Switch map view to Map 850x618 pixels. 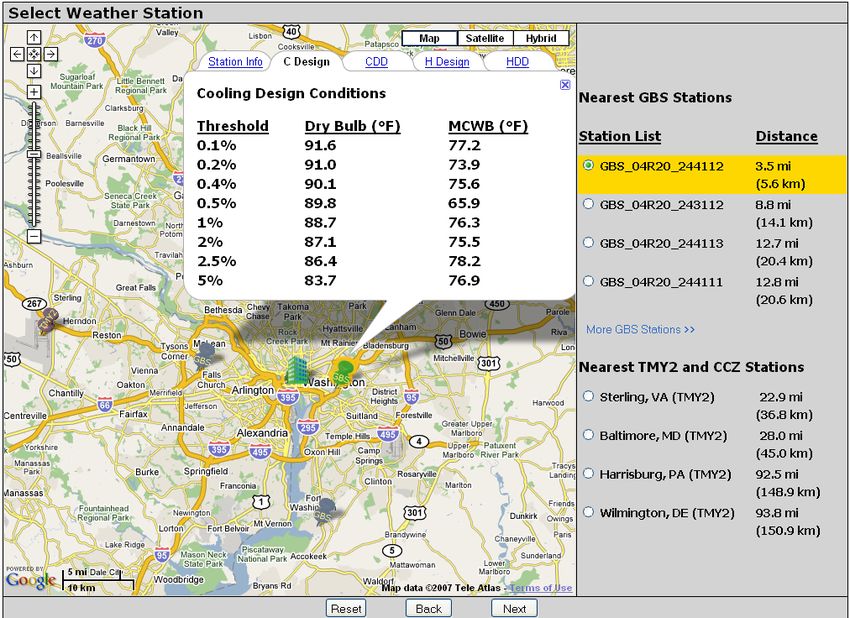pyautogui.click(x=429, y=38)
